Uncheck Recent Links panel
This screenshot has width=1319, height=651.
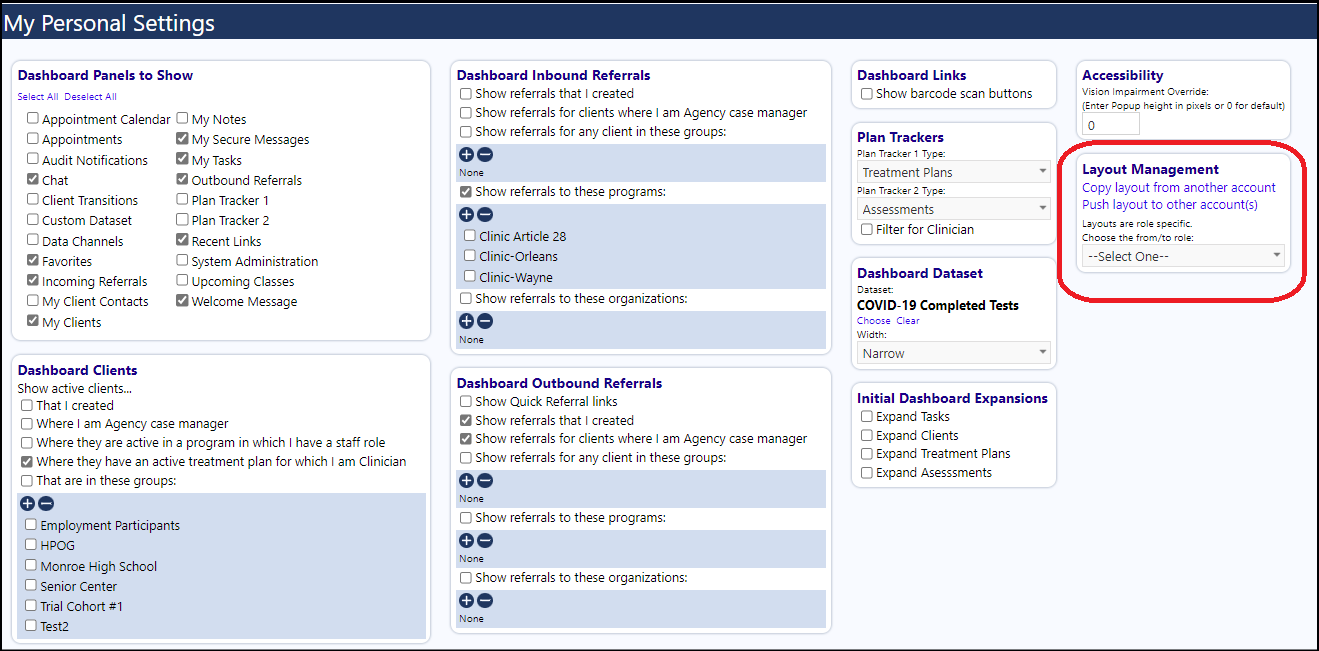pyautogui.click(x=182, y=241)
